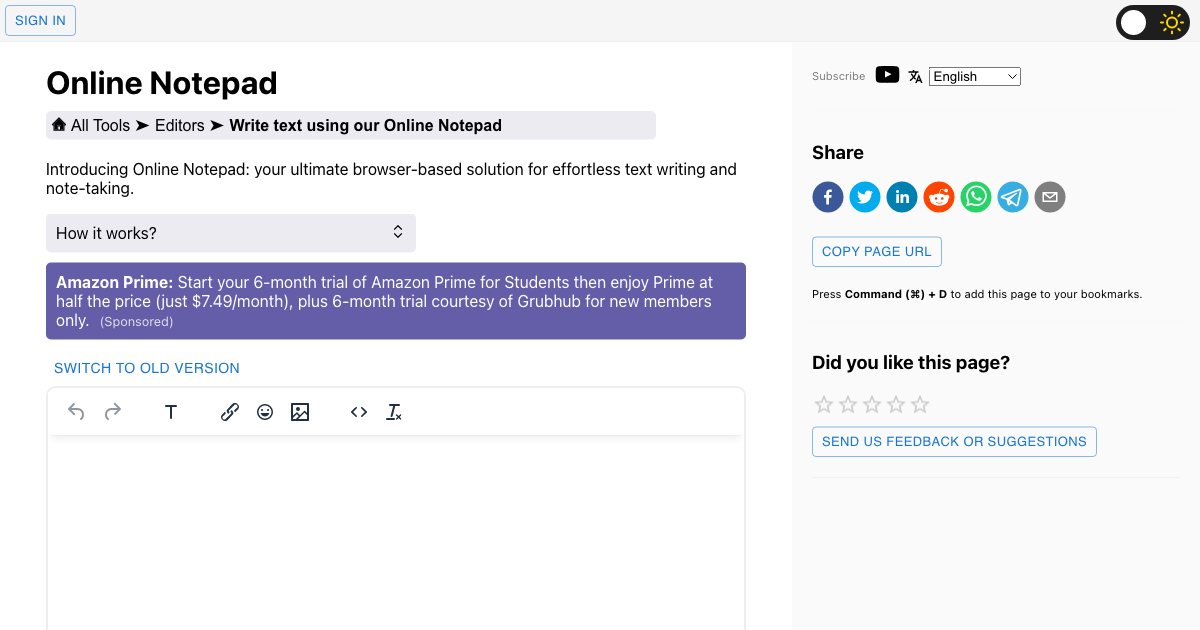Open the emoji picker smiley icon
Image resolution: width=1200 pixels, height=630 pixels.
coord(265,412)
